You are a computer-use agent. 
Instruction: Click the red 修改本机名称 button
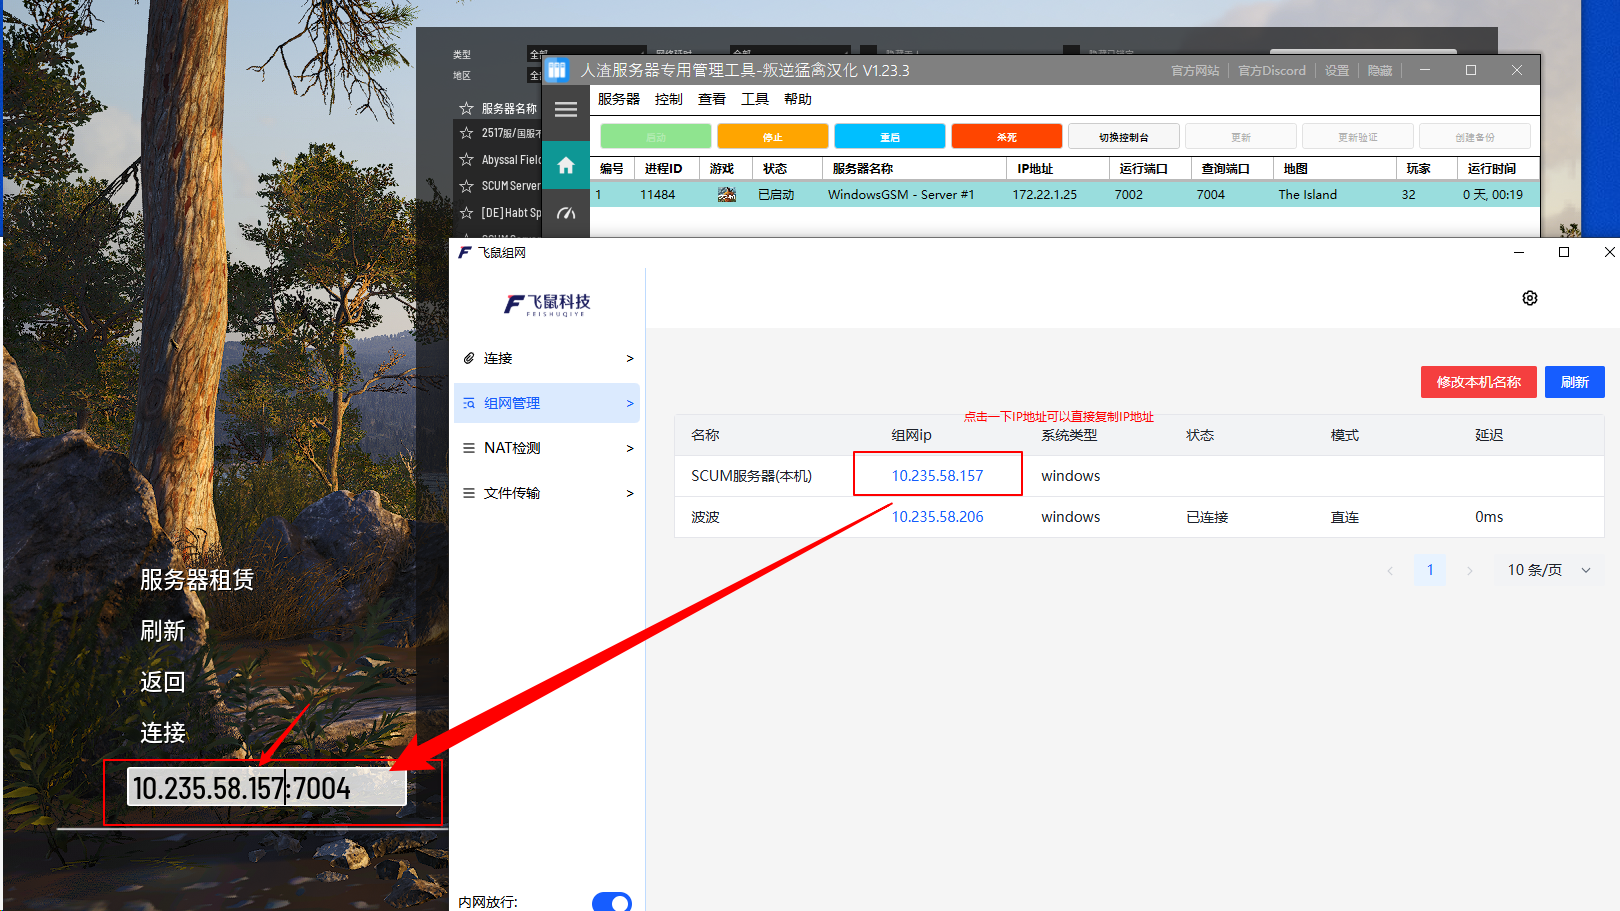pos(1478,382)
